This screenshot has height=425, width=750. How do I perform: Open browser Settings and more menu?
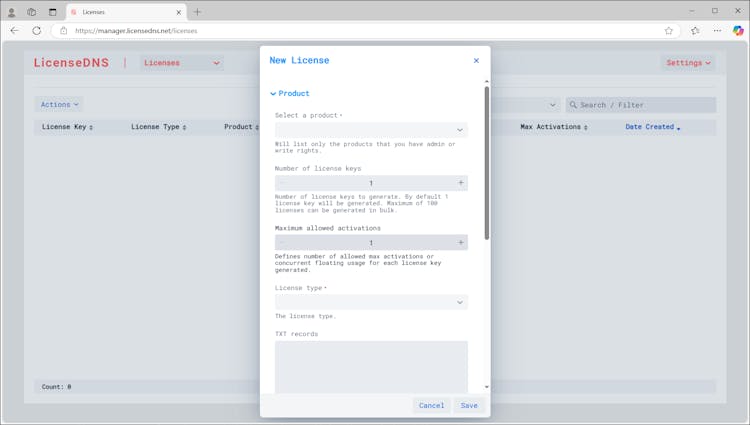(717, 31)
